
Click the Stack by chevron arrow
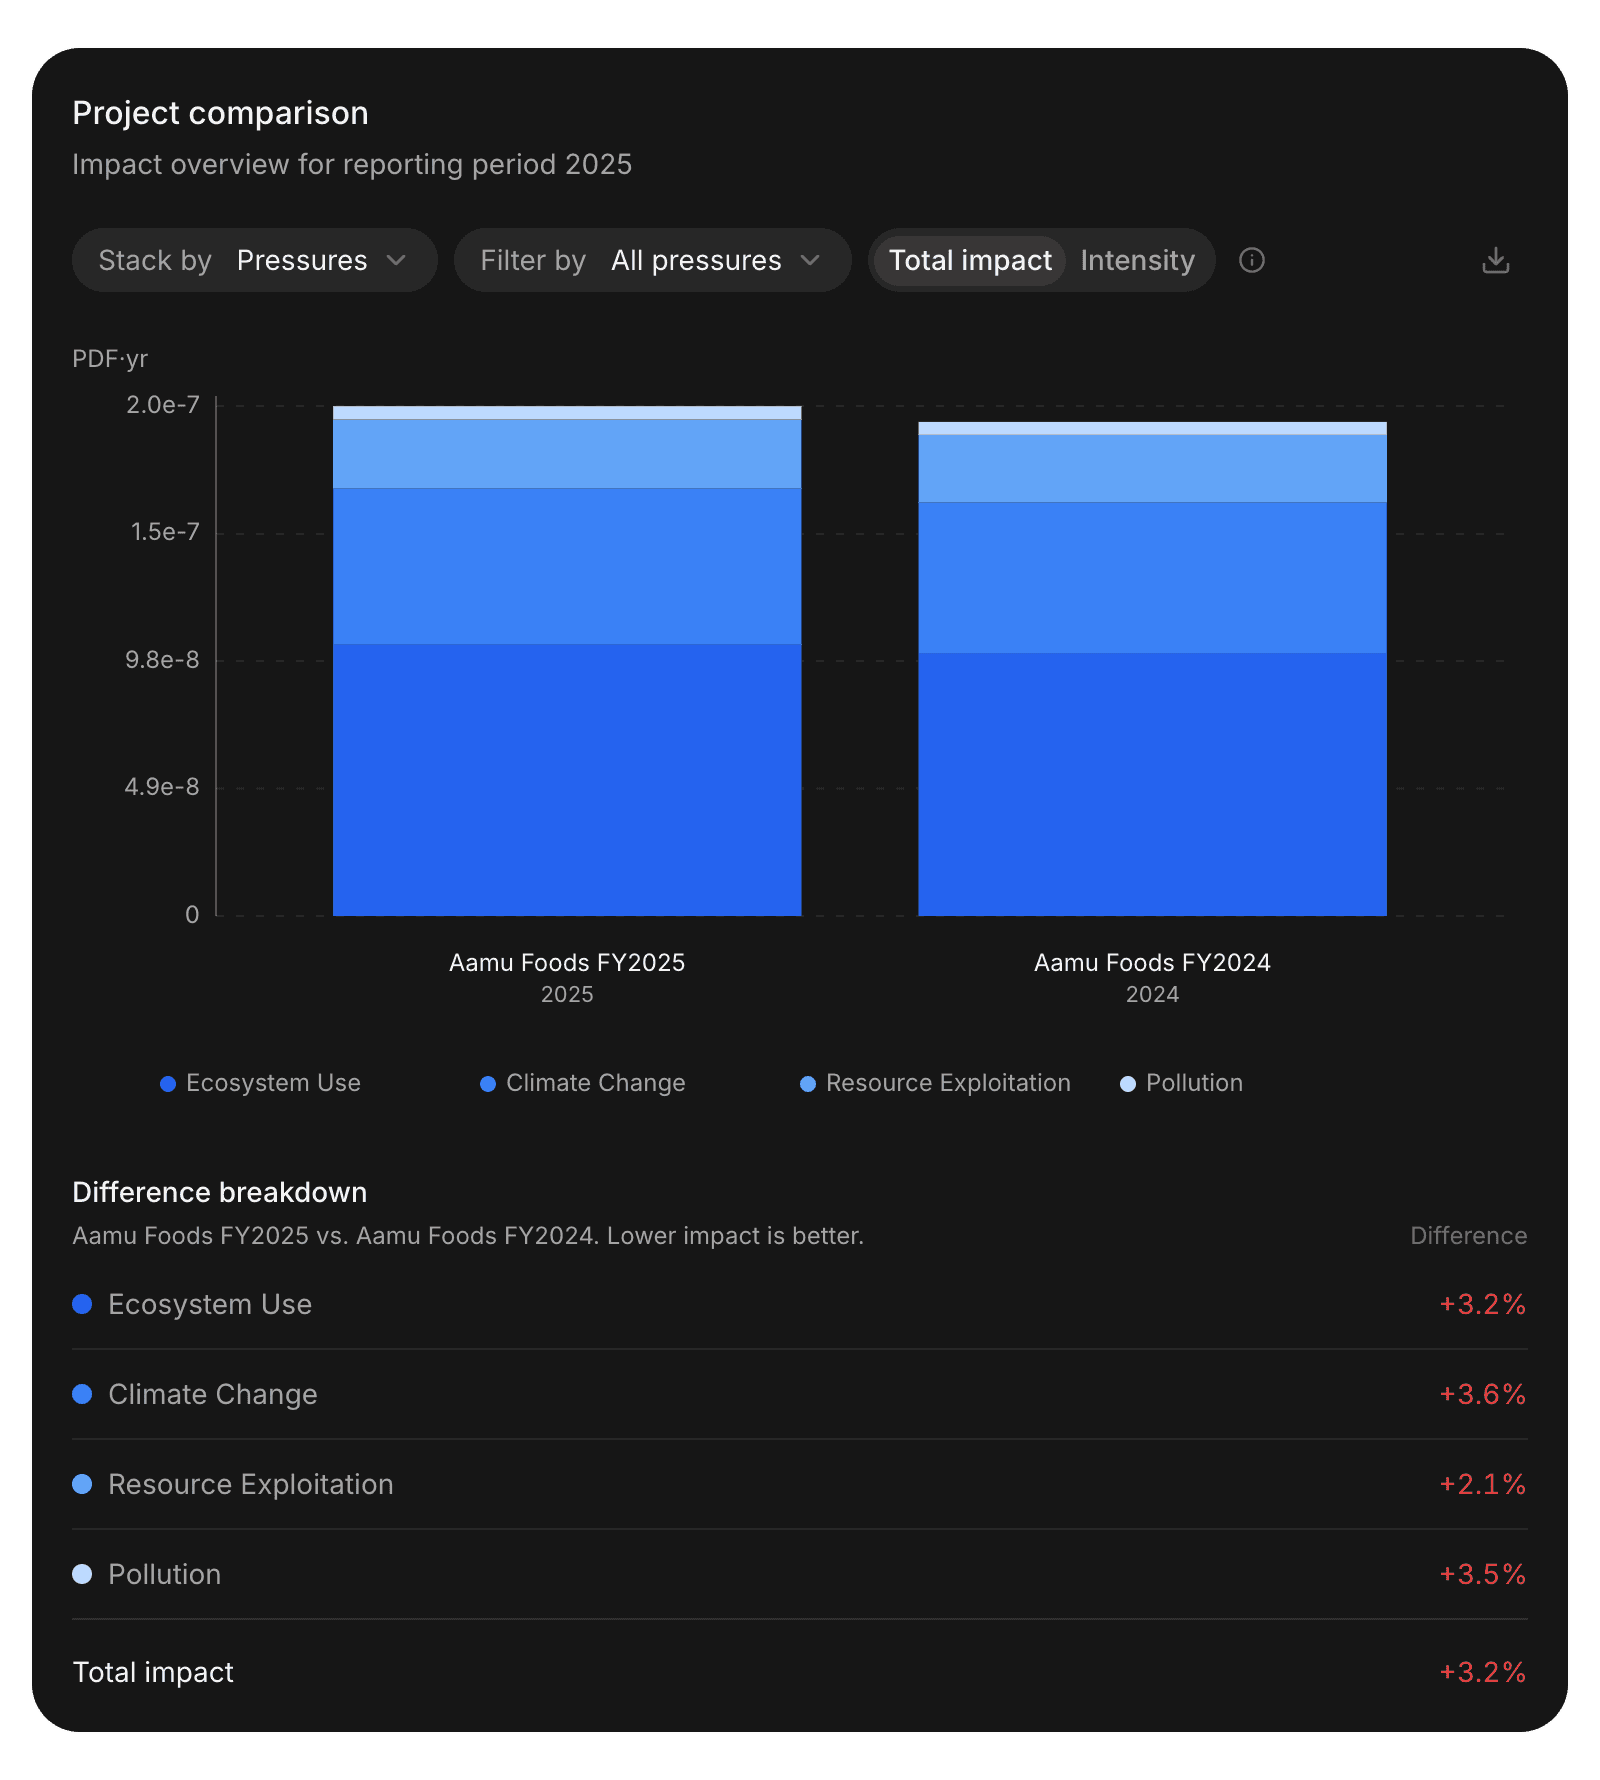tap(396, 260)
